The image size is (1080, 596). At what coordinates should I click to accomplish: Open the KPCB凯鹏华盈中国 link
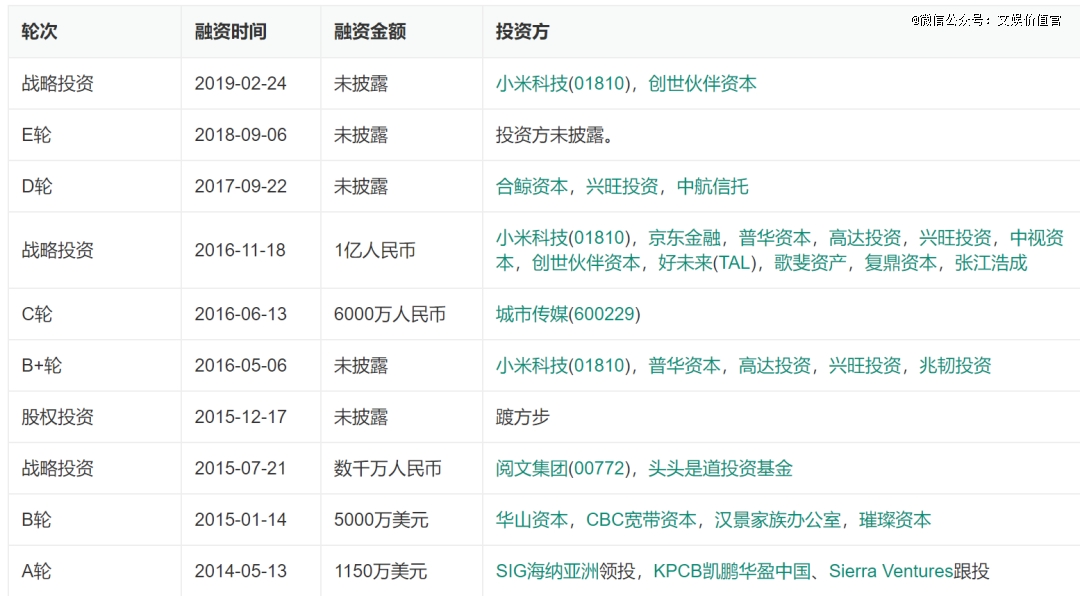732,571
